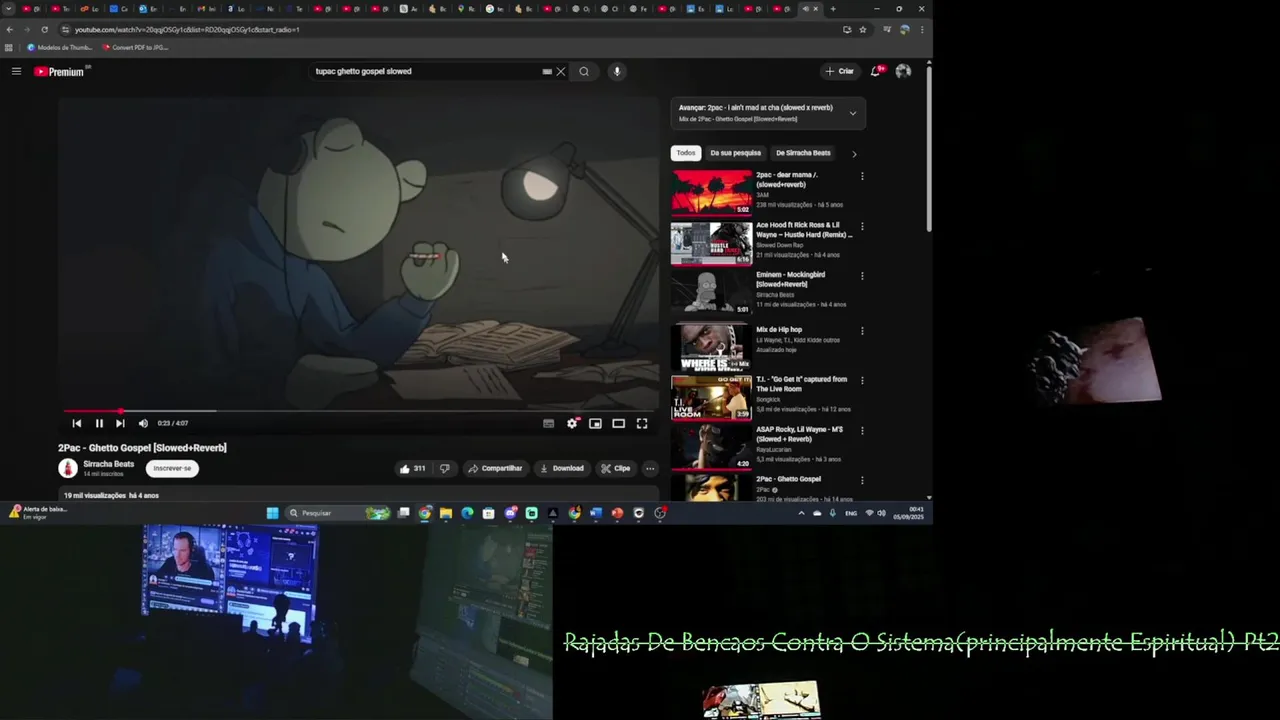Image resolution: width=1280 pixels, height=720 pixels.
Task: Clear the search text with the X
Action: pos(561,71)
